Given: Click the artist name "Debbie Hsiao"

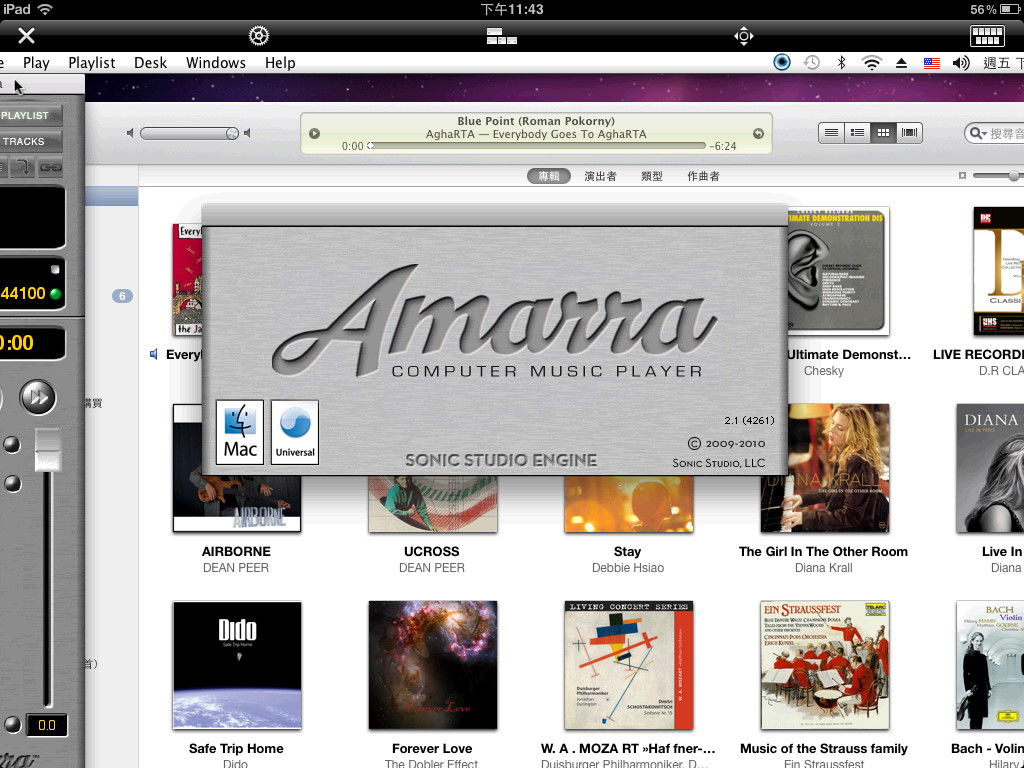Looking at the screenshot, I should 628,568.
